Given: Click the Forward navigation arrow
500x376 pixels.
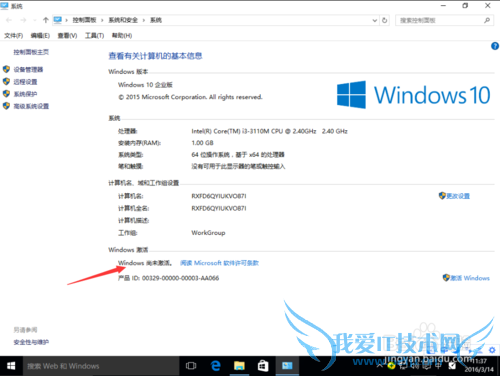Looking at the screenshot, I should [x=23, y=20].
